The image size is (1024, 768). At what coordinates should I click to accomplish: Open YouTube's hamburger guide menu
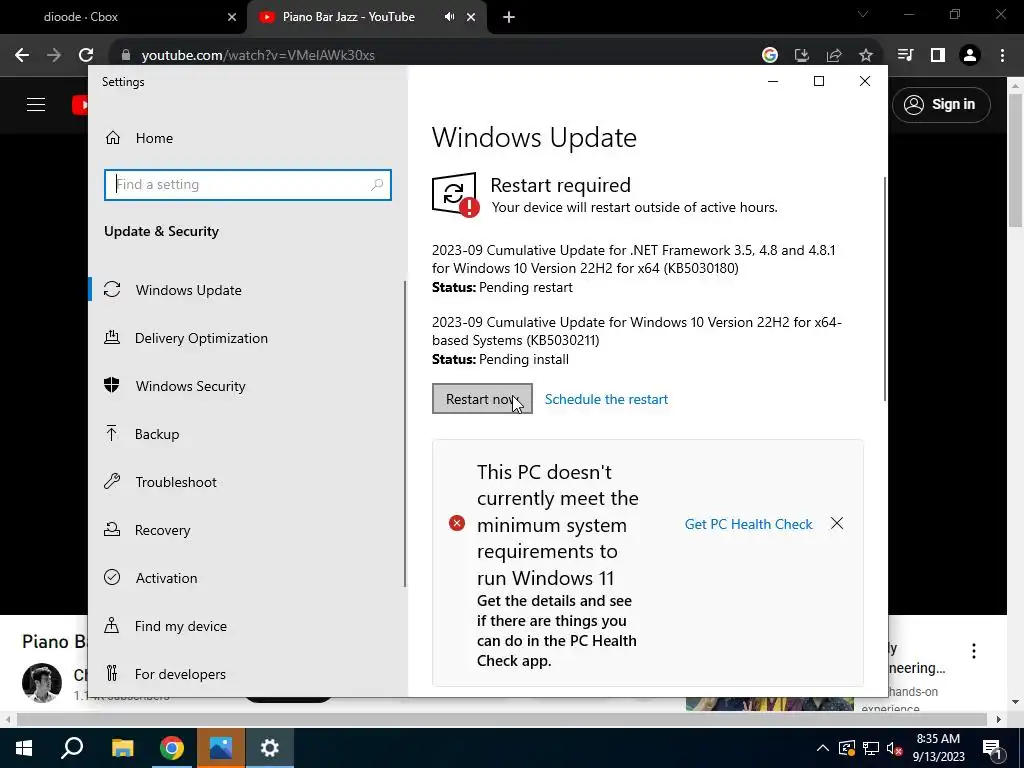click(x=36, y=104)
